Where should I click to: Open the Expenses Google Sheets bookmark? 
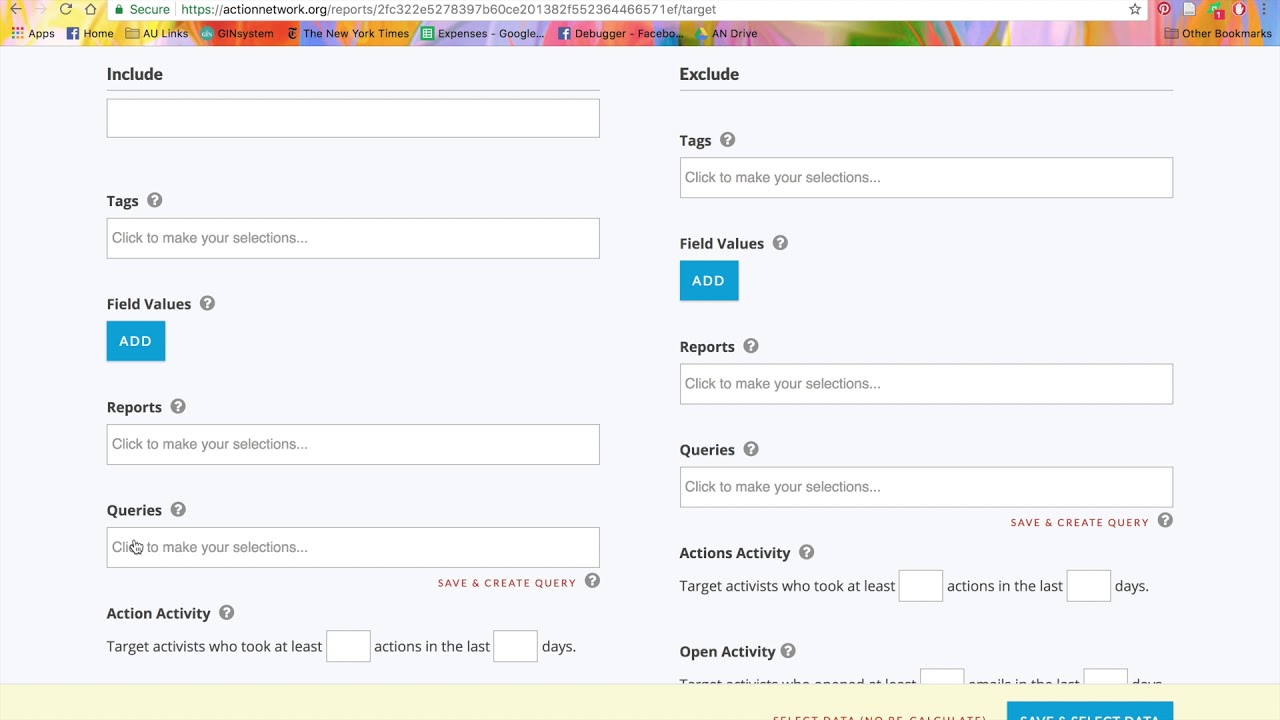coord(483,33)
